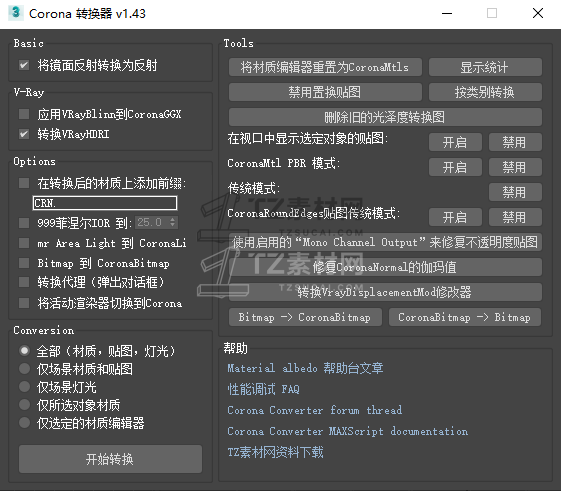Click the CRN. prefix text field
561x491 pixels.
(105, 203)
